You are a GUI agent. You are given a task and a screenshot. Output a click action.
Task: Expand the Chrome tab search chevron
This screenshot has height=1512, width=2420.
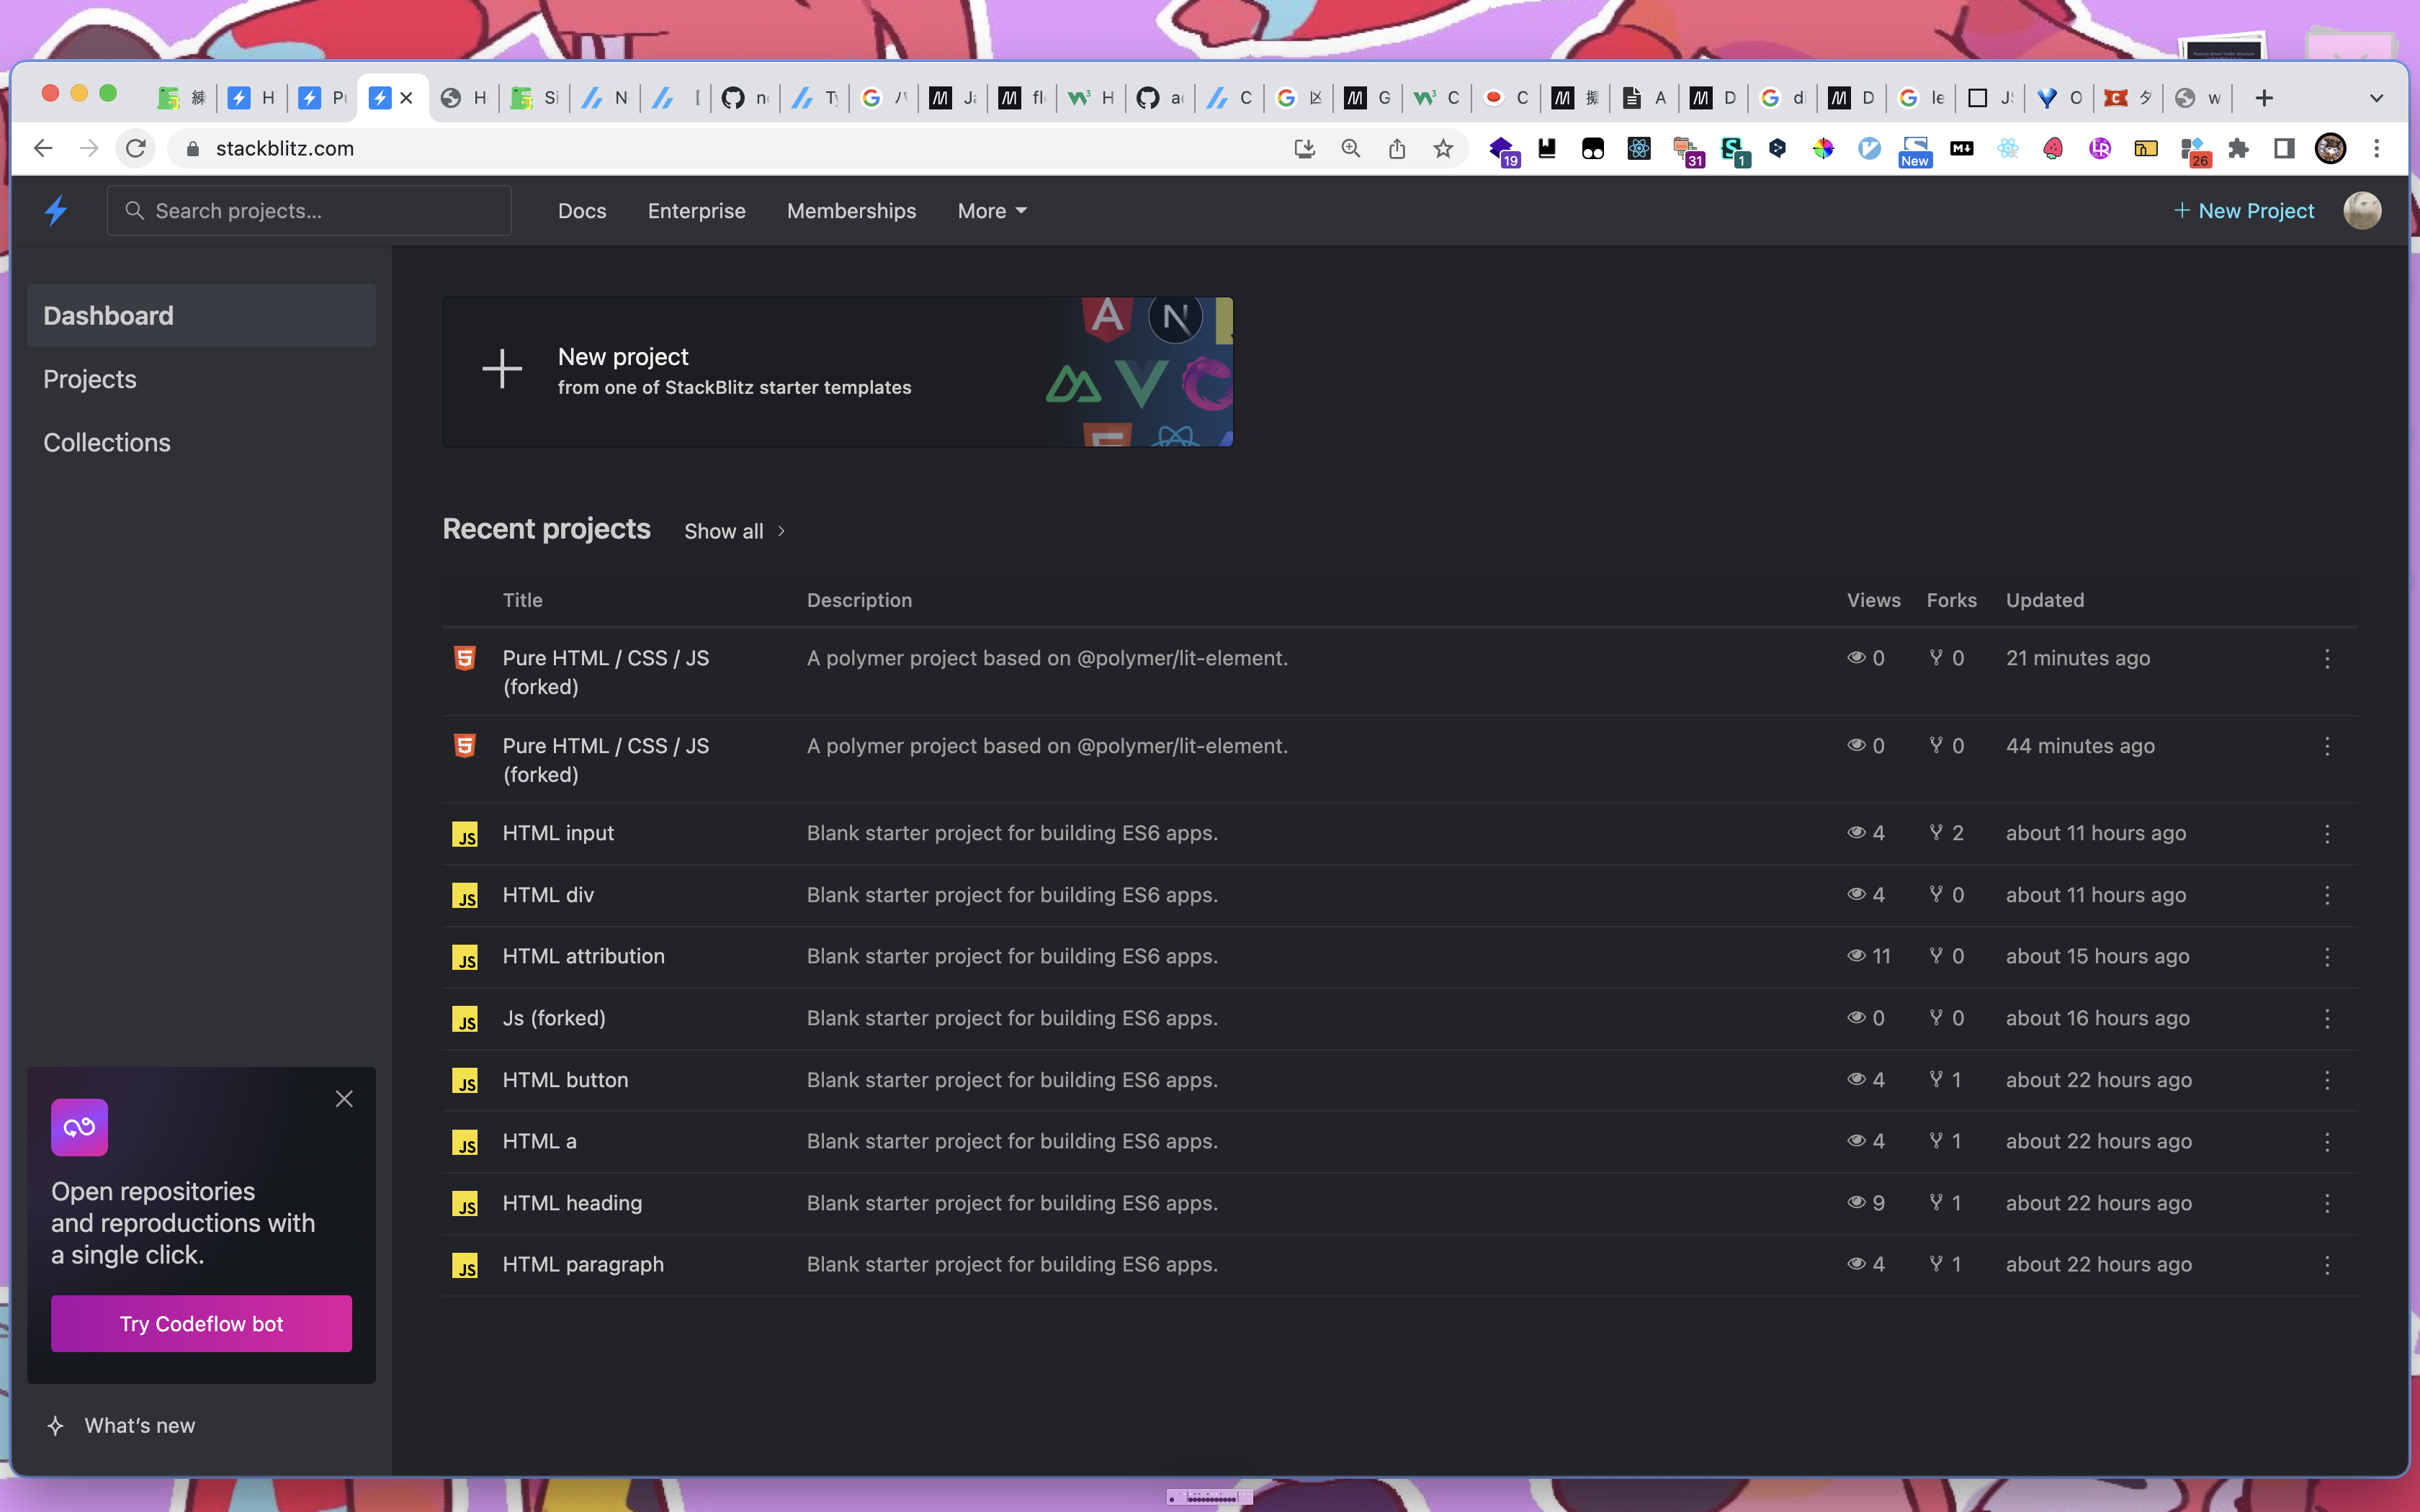tap(2376, 98)
